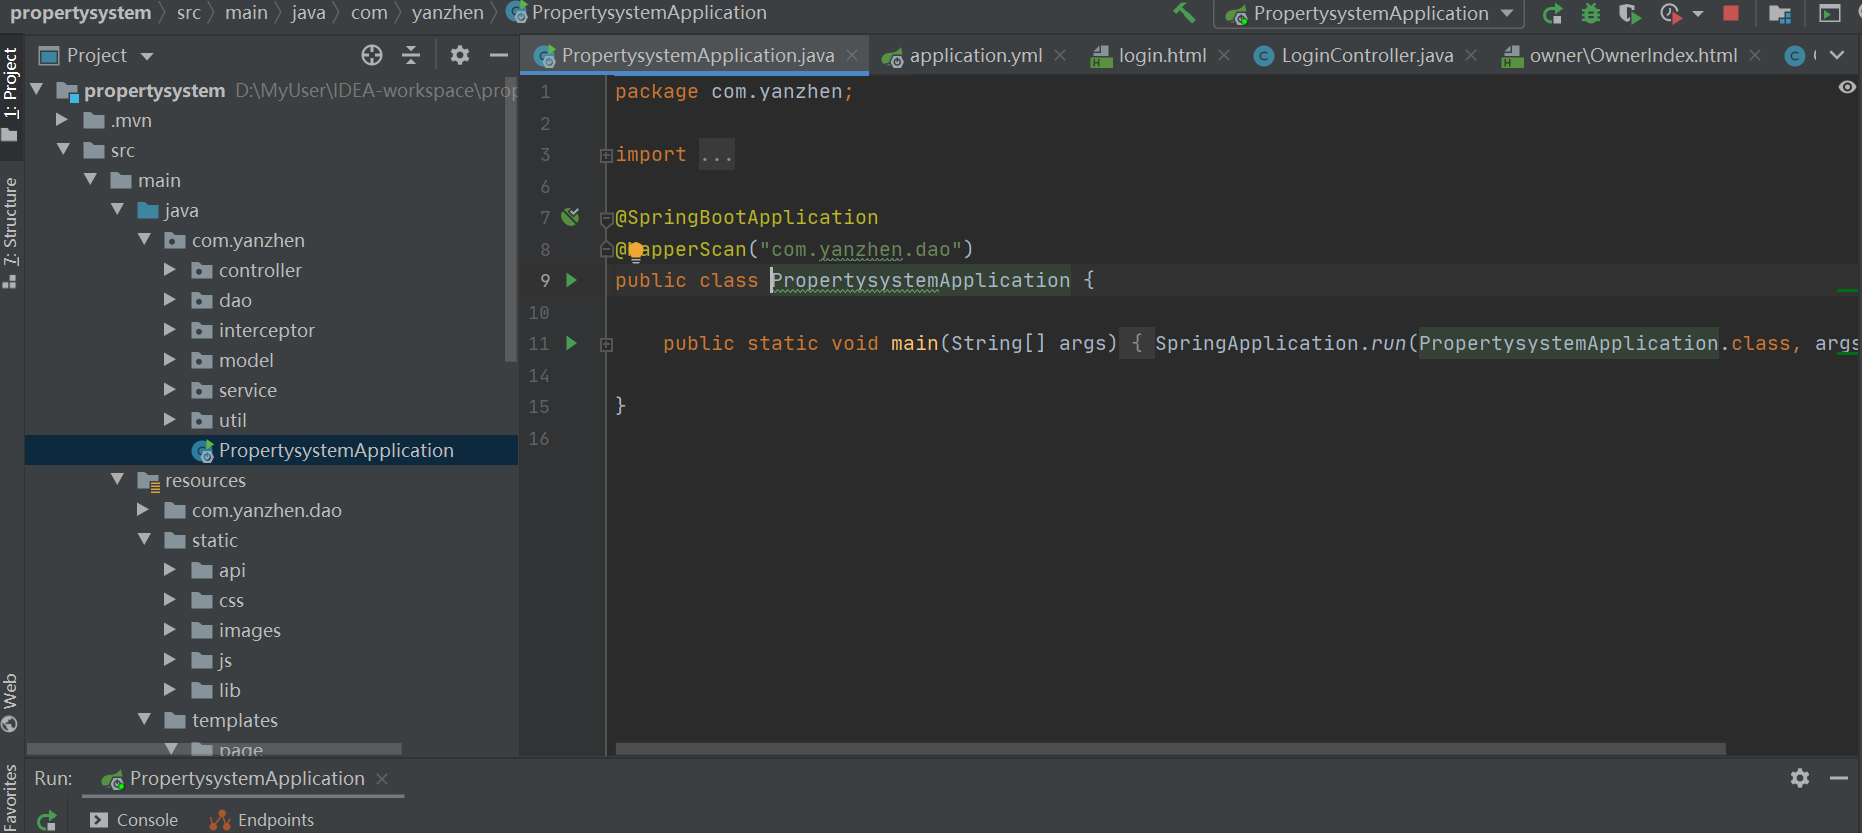Viewport: 1862px width, 833px height.
Task: Click the Rerun icon in the Run panel
Action: 47,821
